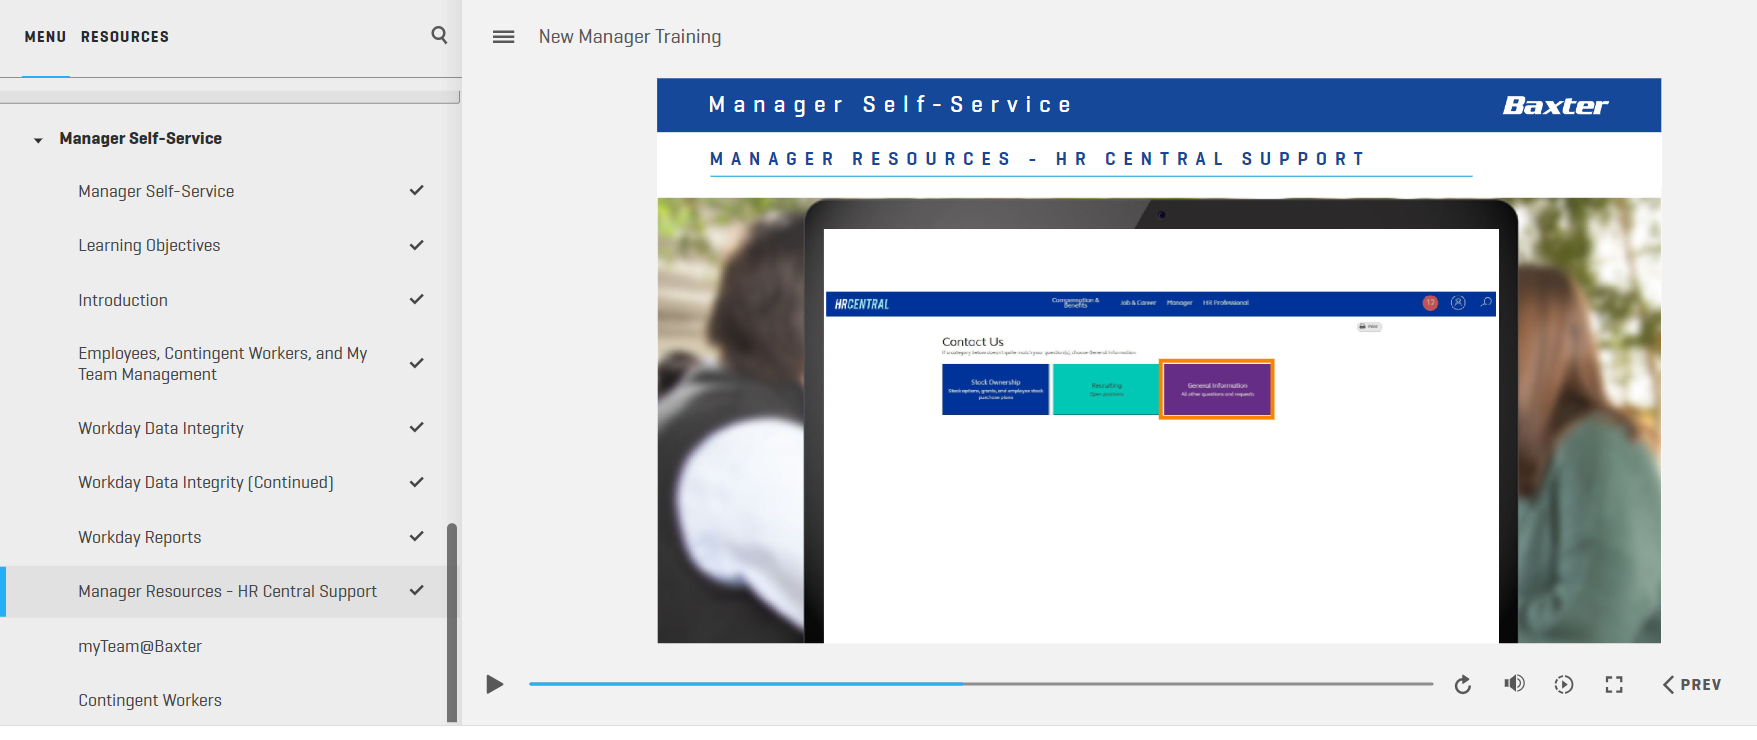
Task: Switch to the MENU tab
Action: [45, 37]
